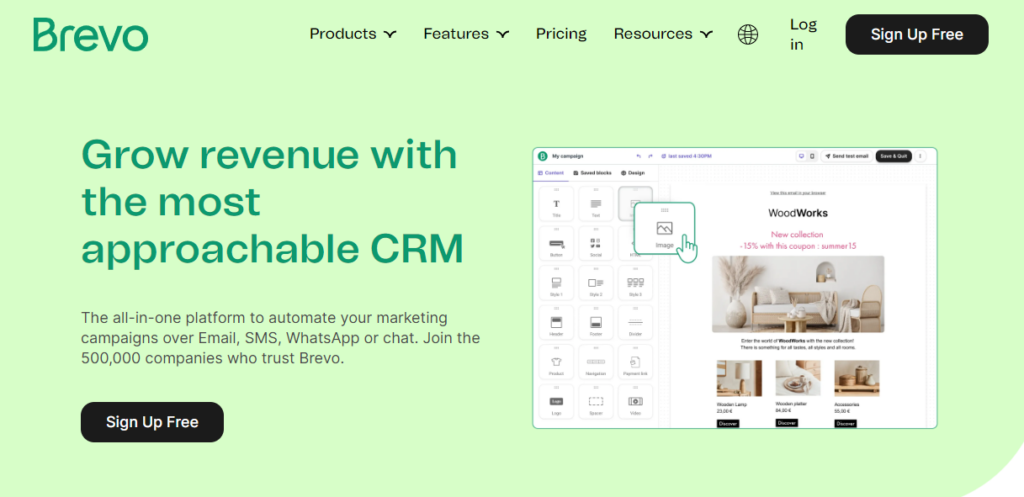Select the Header block icon
Image resolution: width=1024 pixels, height=497 pixels.
pos(556,323)
